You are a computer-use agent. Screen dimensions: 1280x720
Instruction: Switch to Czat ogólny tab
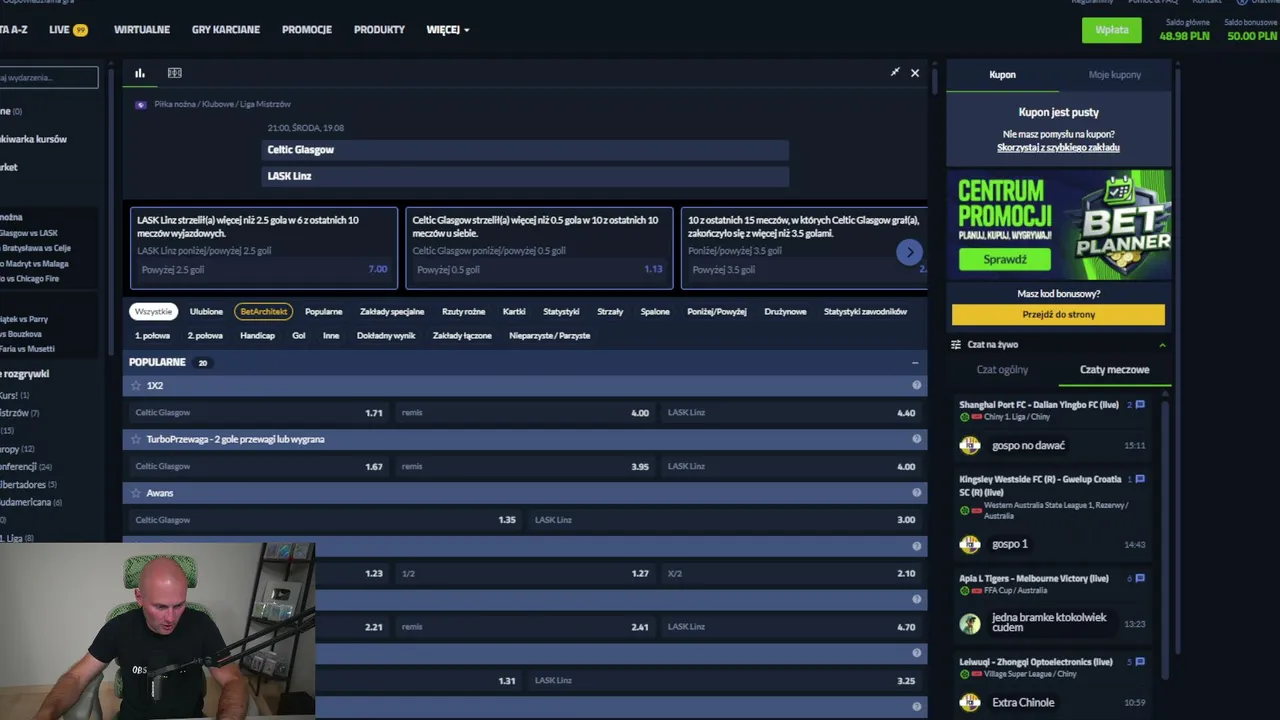1002,370
